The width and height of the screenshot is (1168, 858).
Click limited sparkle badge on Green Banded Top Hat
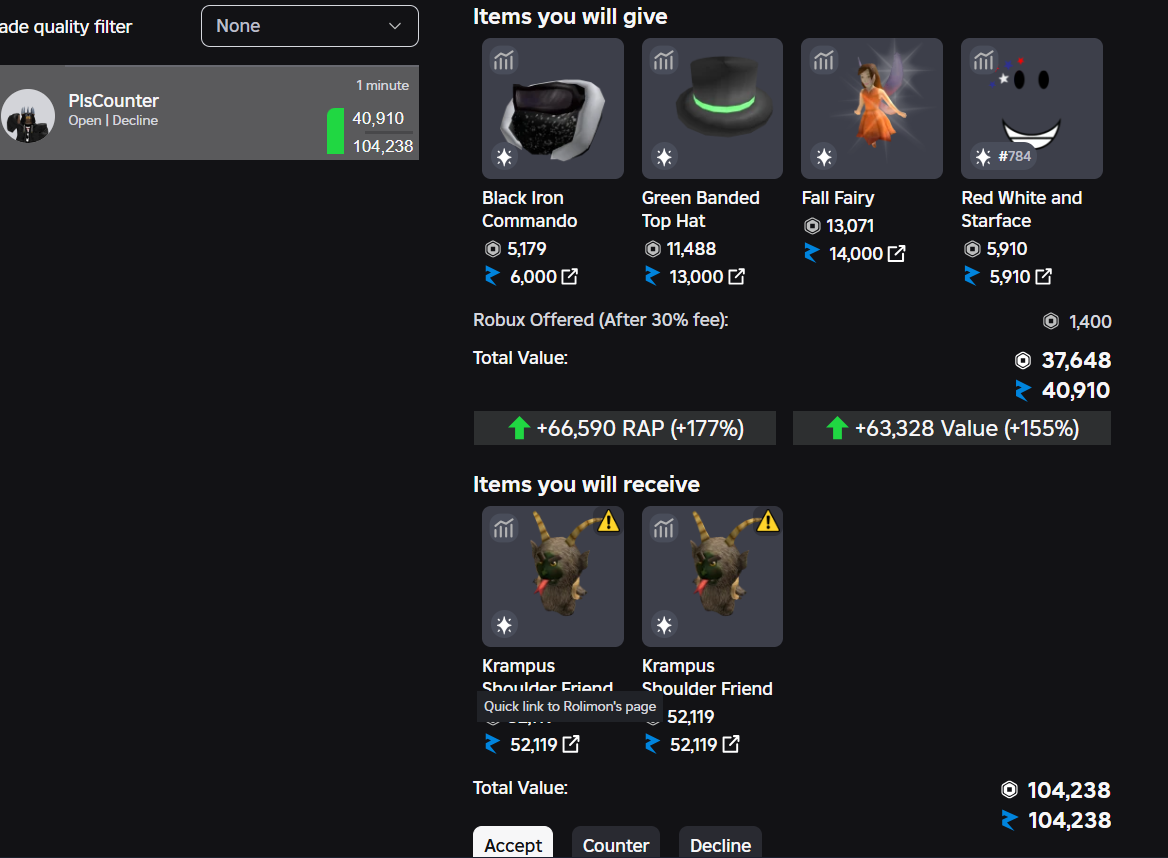(664, 157)
